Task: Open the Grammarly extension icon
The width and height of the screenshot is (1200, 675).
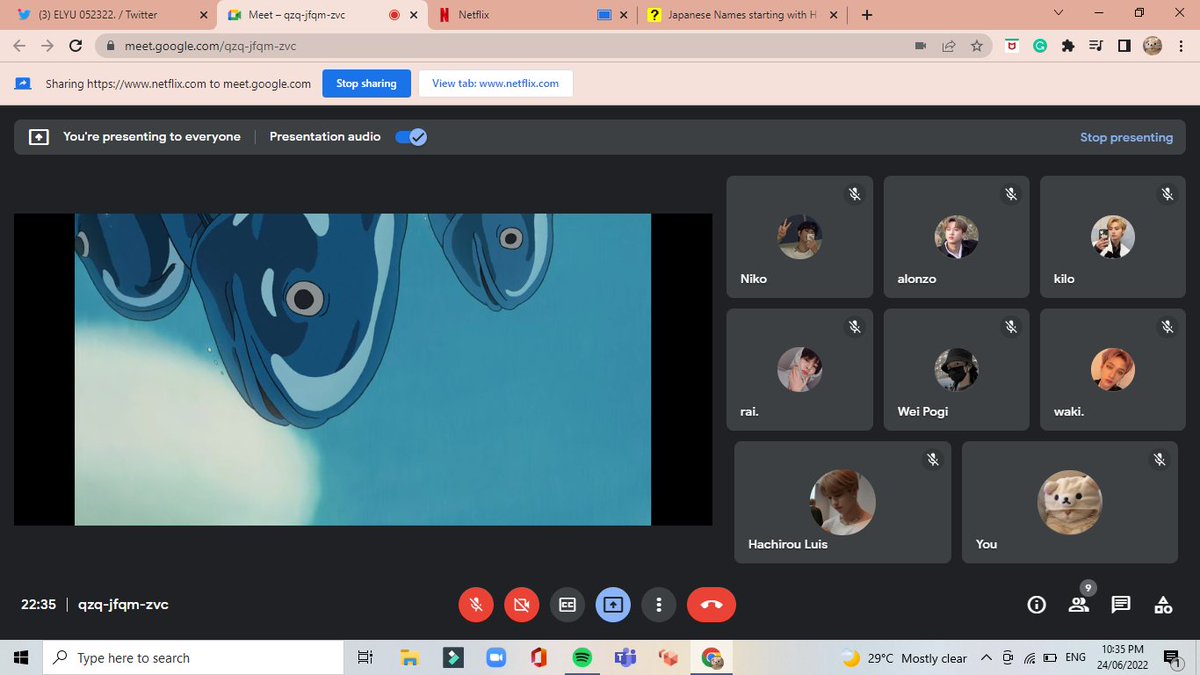Action: (x=1040, y=46)
